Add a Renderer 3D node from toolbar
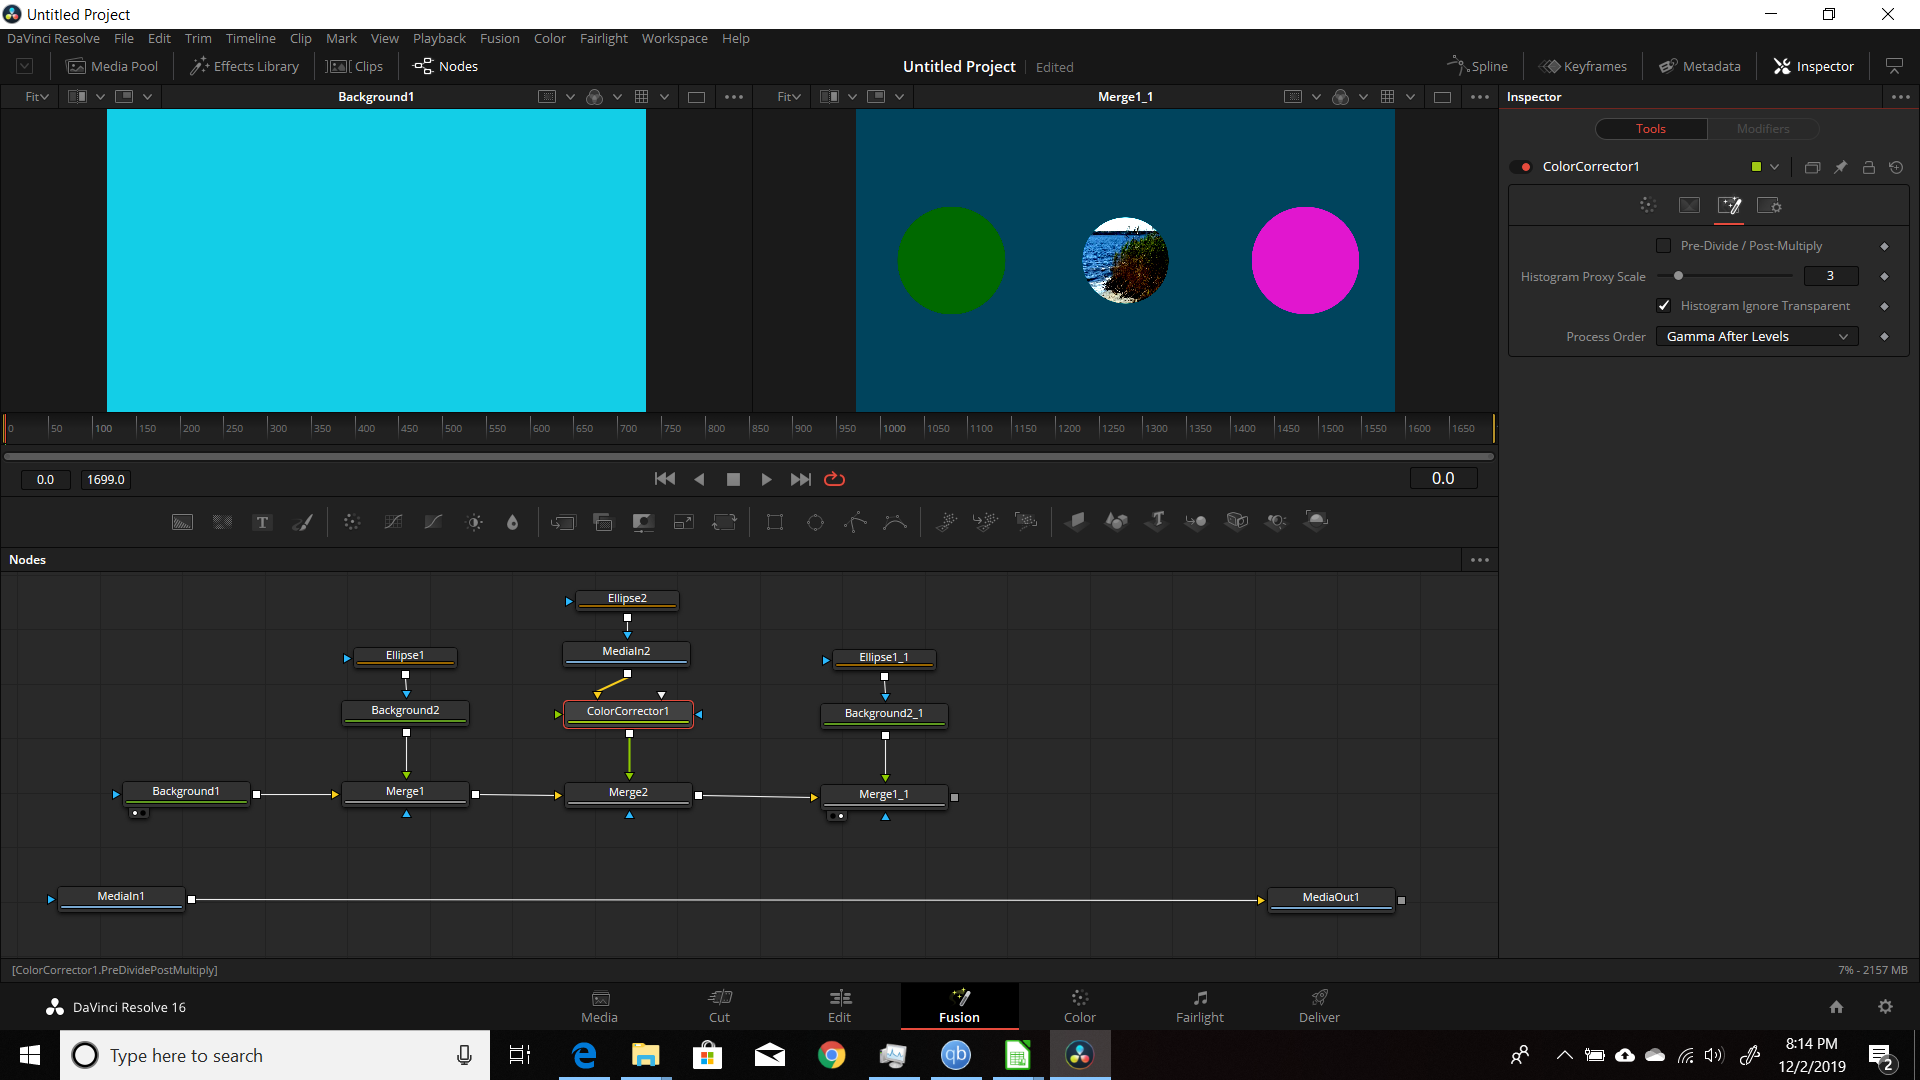Image resolution: width=1920 pixels, height=1080 pixels. [x=1317, y=521]
